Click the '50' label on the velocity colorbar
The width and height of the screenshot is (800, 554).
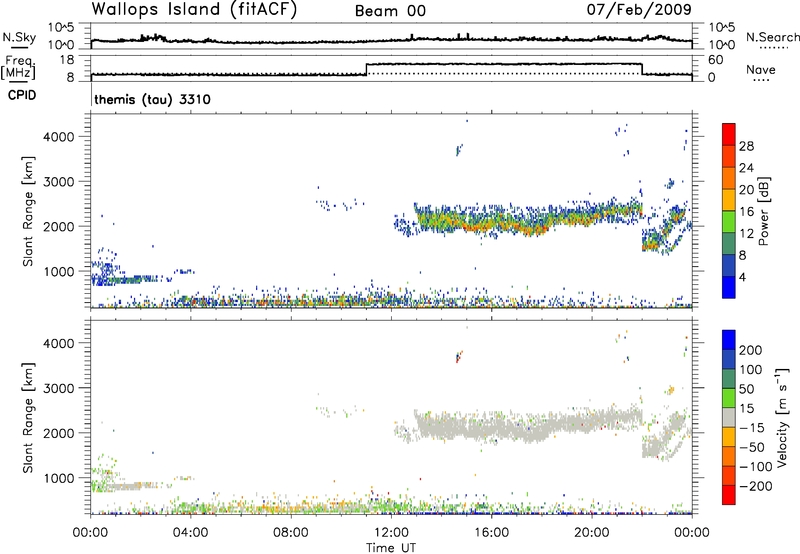click(746, 389)
